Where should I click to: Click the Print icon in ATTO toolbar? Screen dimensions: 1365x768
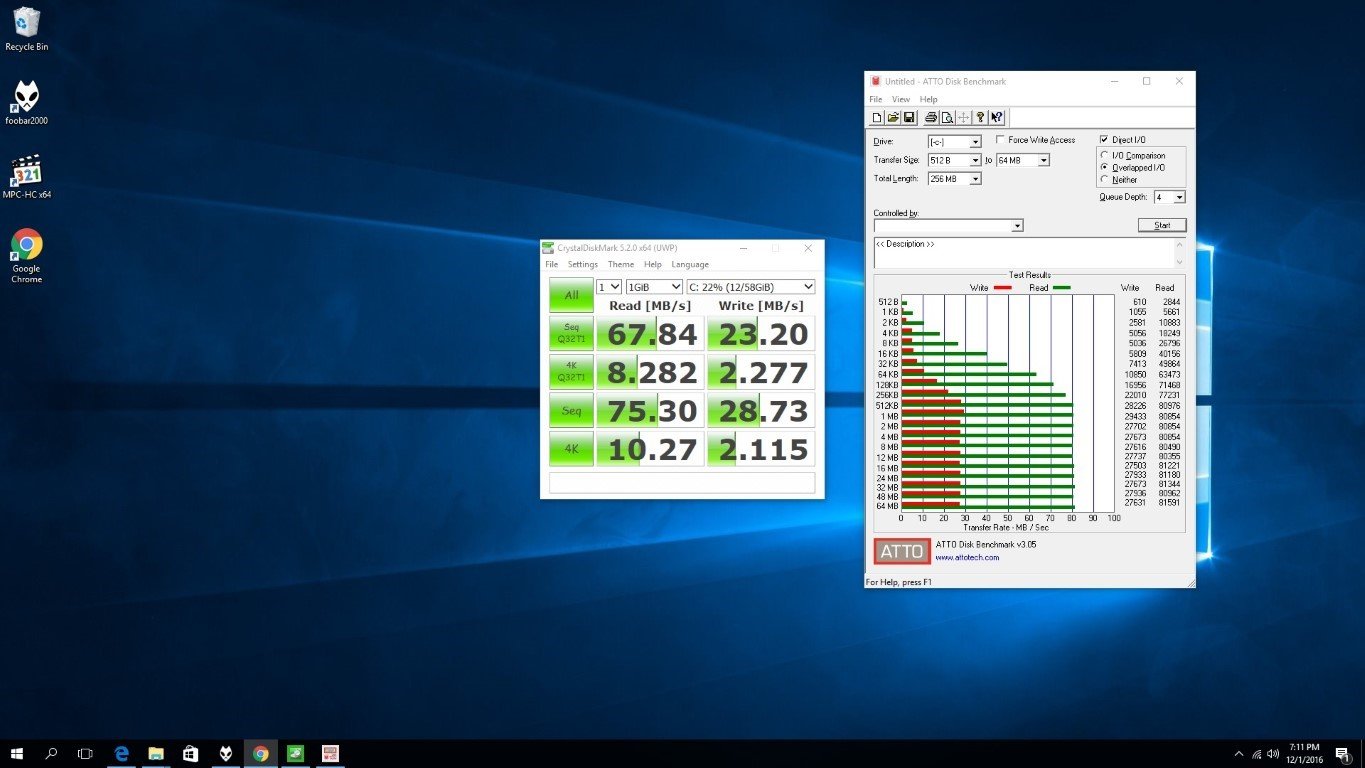[x=930, y=117]
